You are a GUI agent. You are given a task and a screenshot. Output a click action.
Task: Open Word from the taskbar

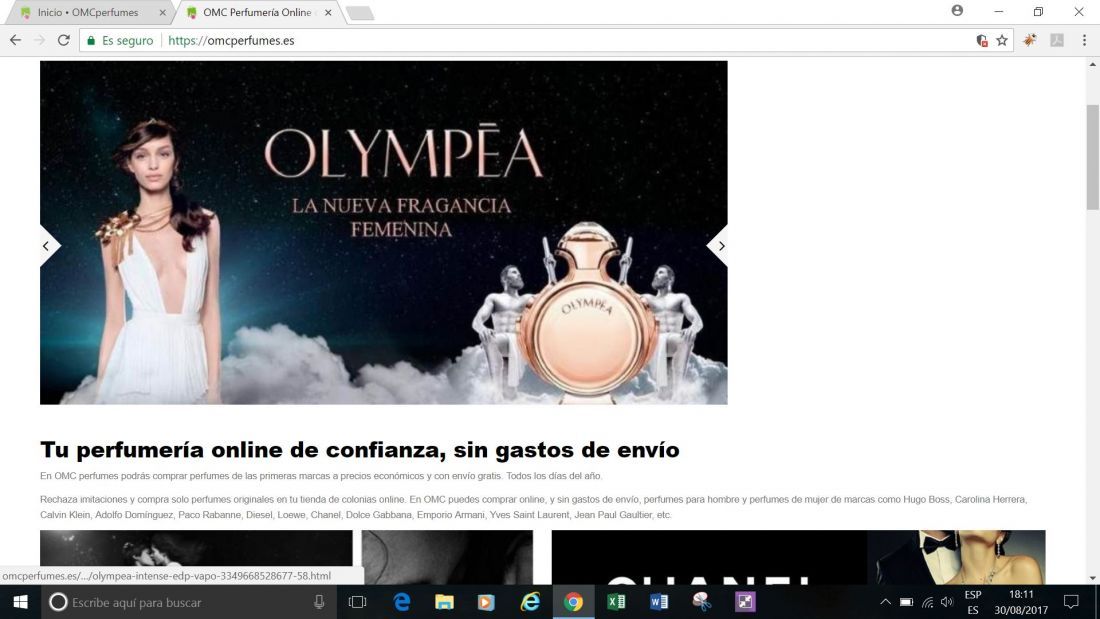tap(659, 602)
